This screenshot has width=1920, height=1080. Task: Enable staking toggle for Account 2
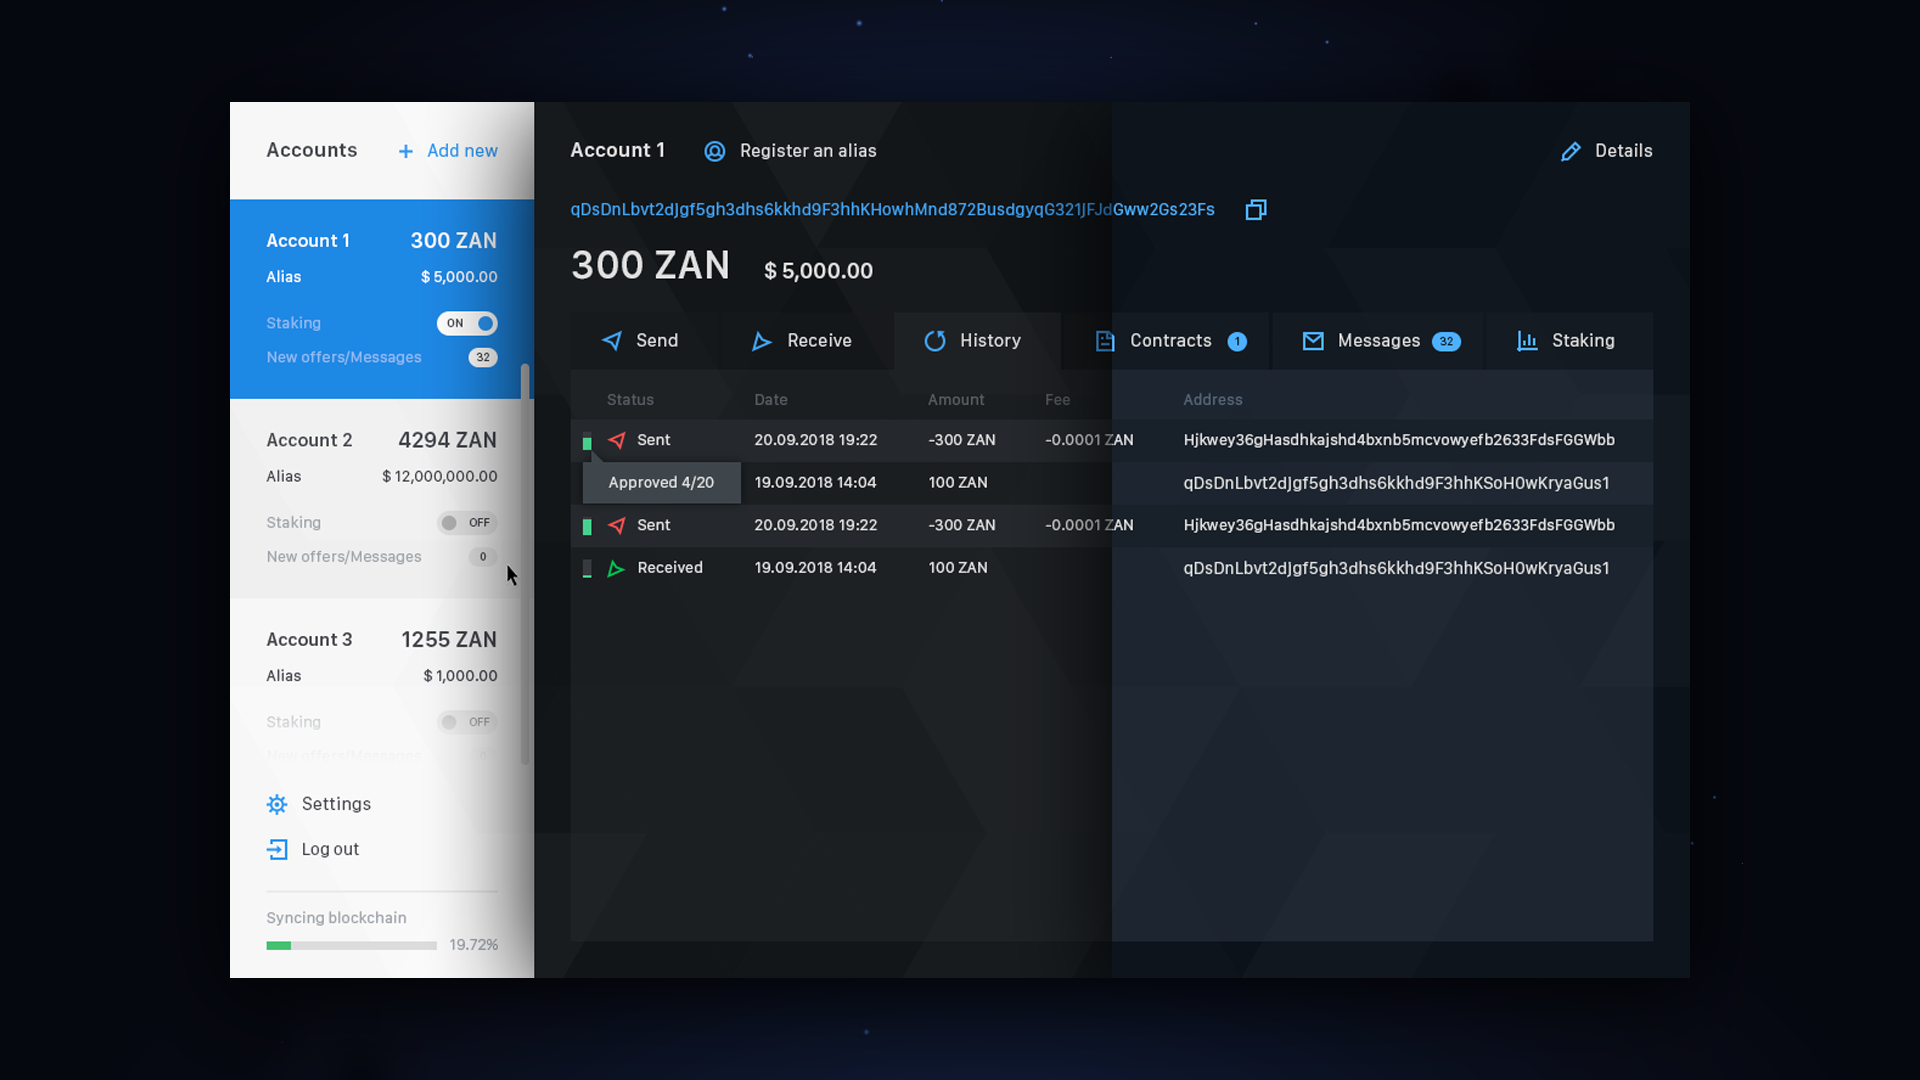pyautogui.click(x=467, y=523)
